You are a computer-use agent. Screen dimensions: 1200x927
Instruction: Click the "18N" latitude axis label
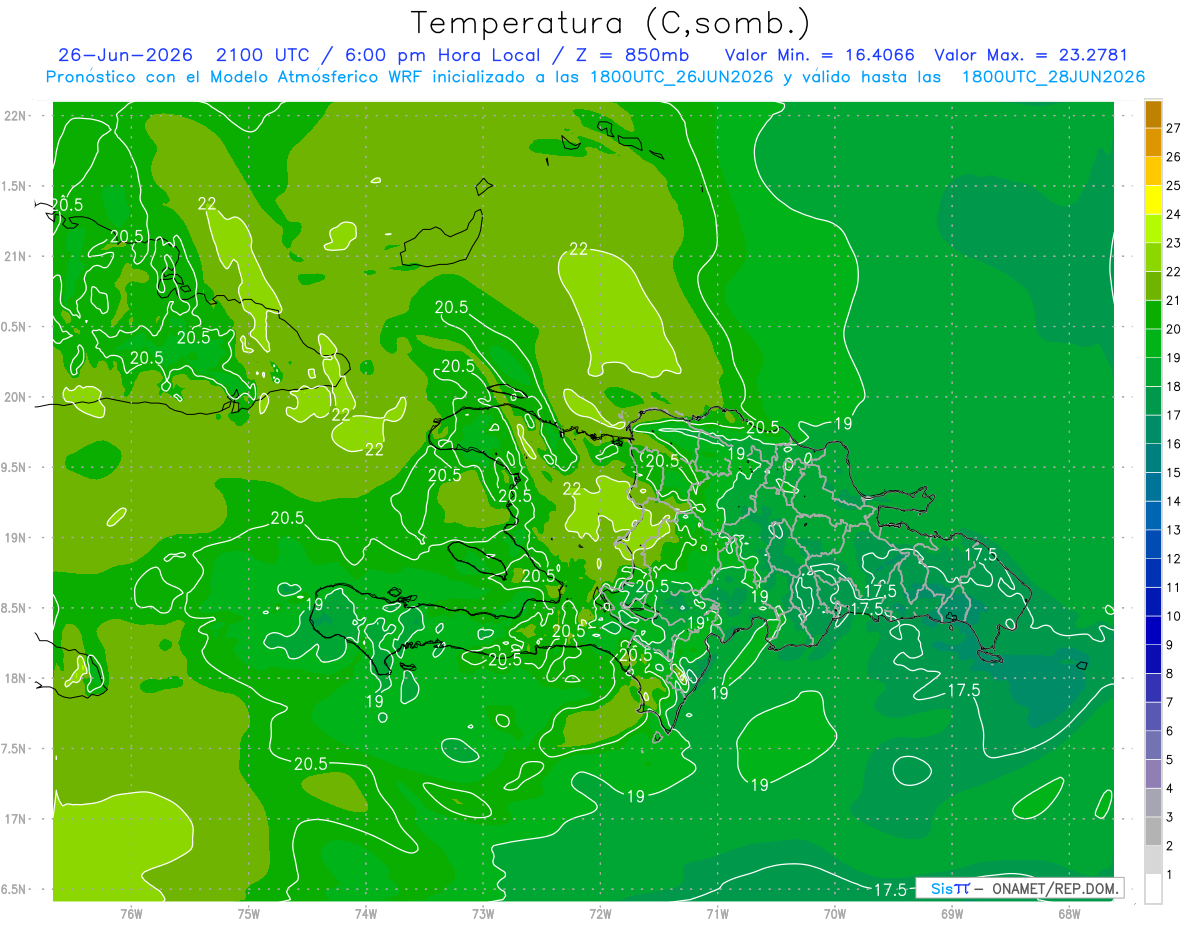point(17,678)
